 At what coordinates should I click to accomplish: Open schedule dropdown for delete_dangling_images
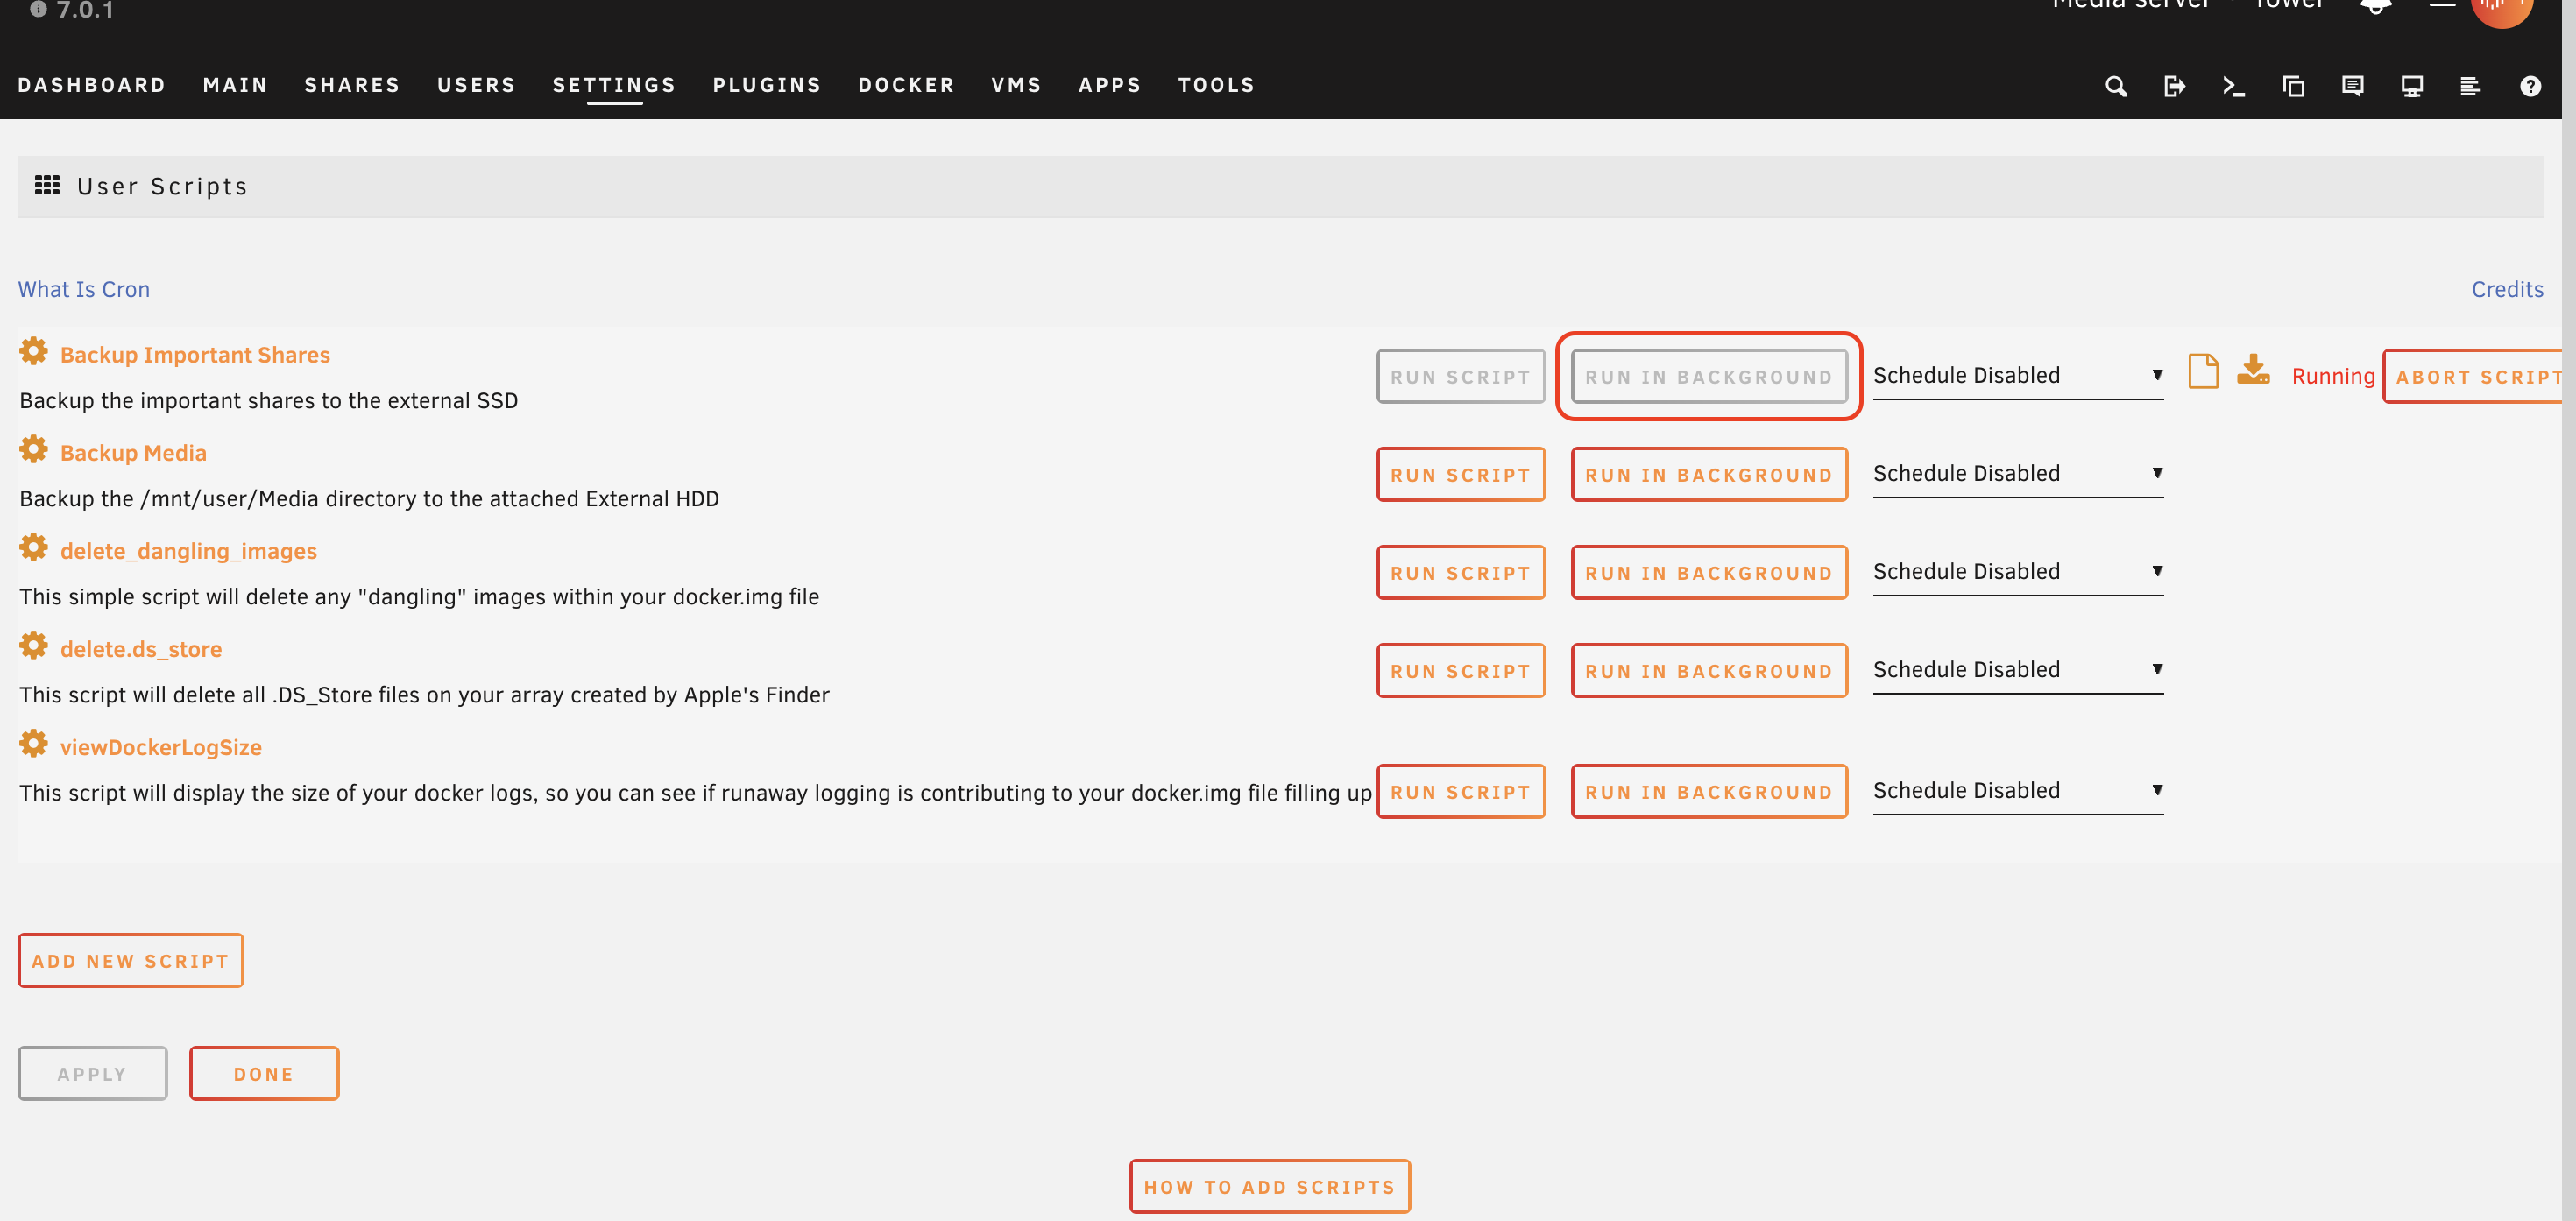point(2017,572)
